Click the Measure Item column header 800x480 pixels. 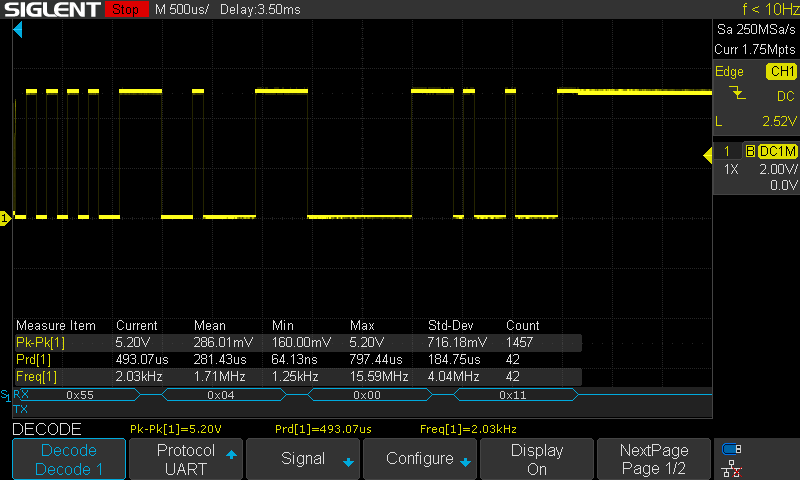(x=56, y=325)
